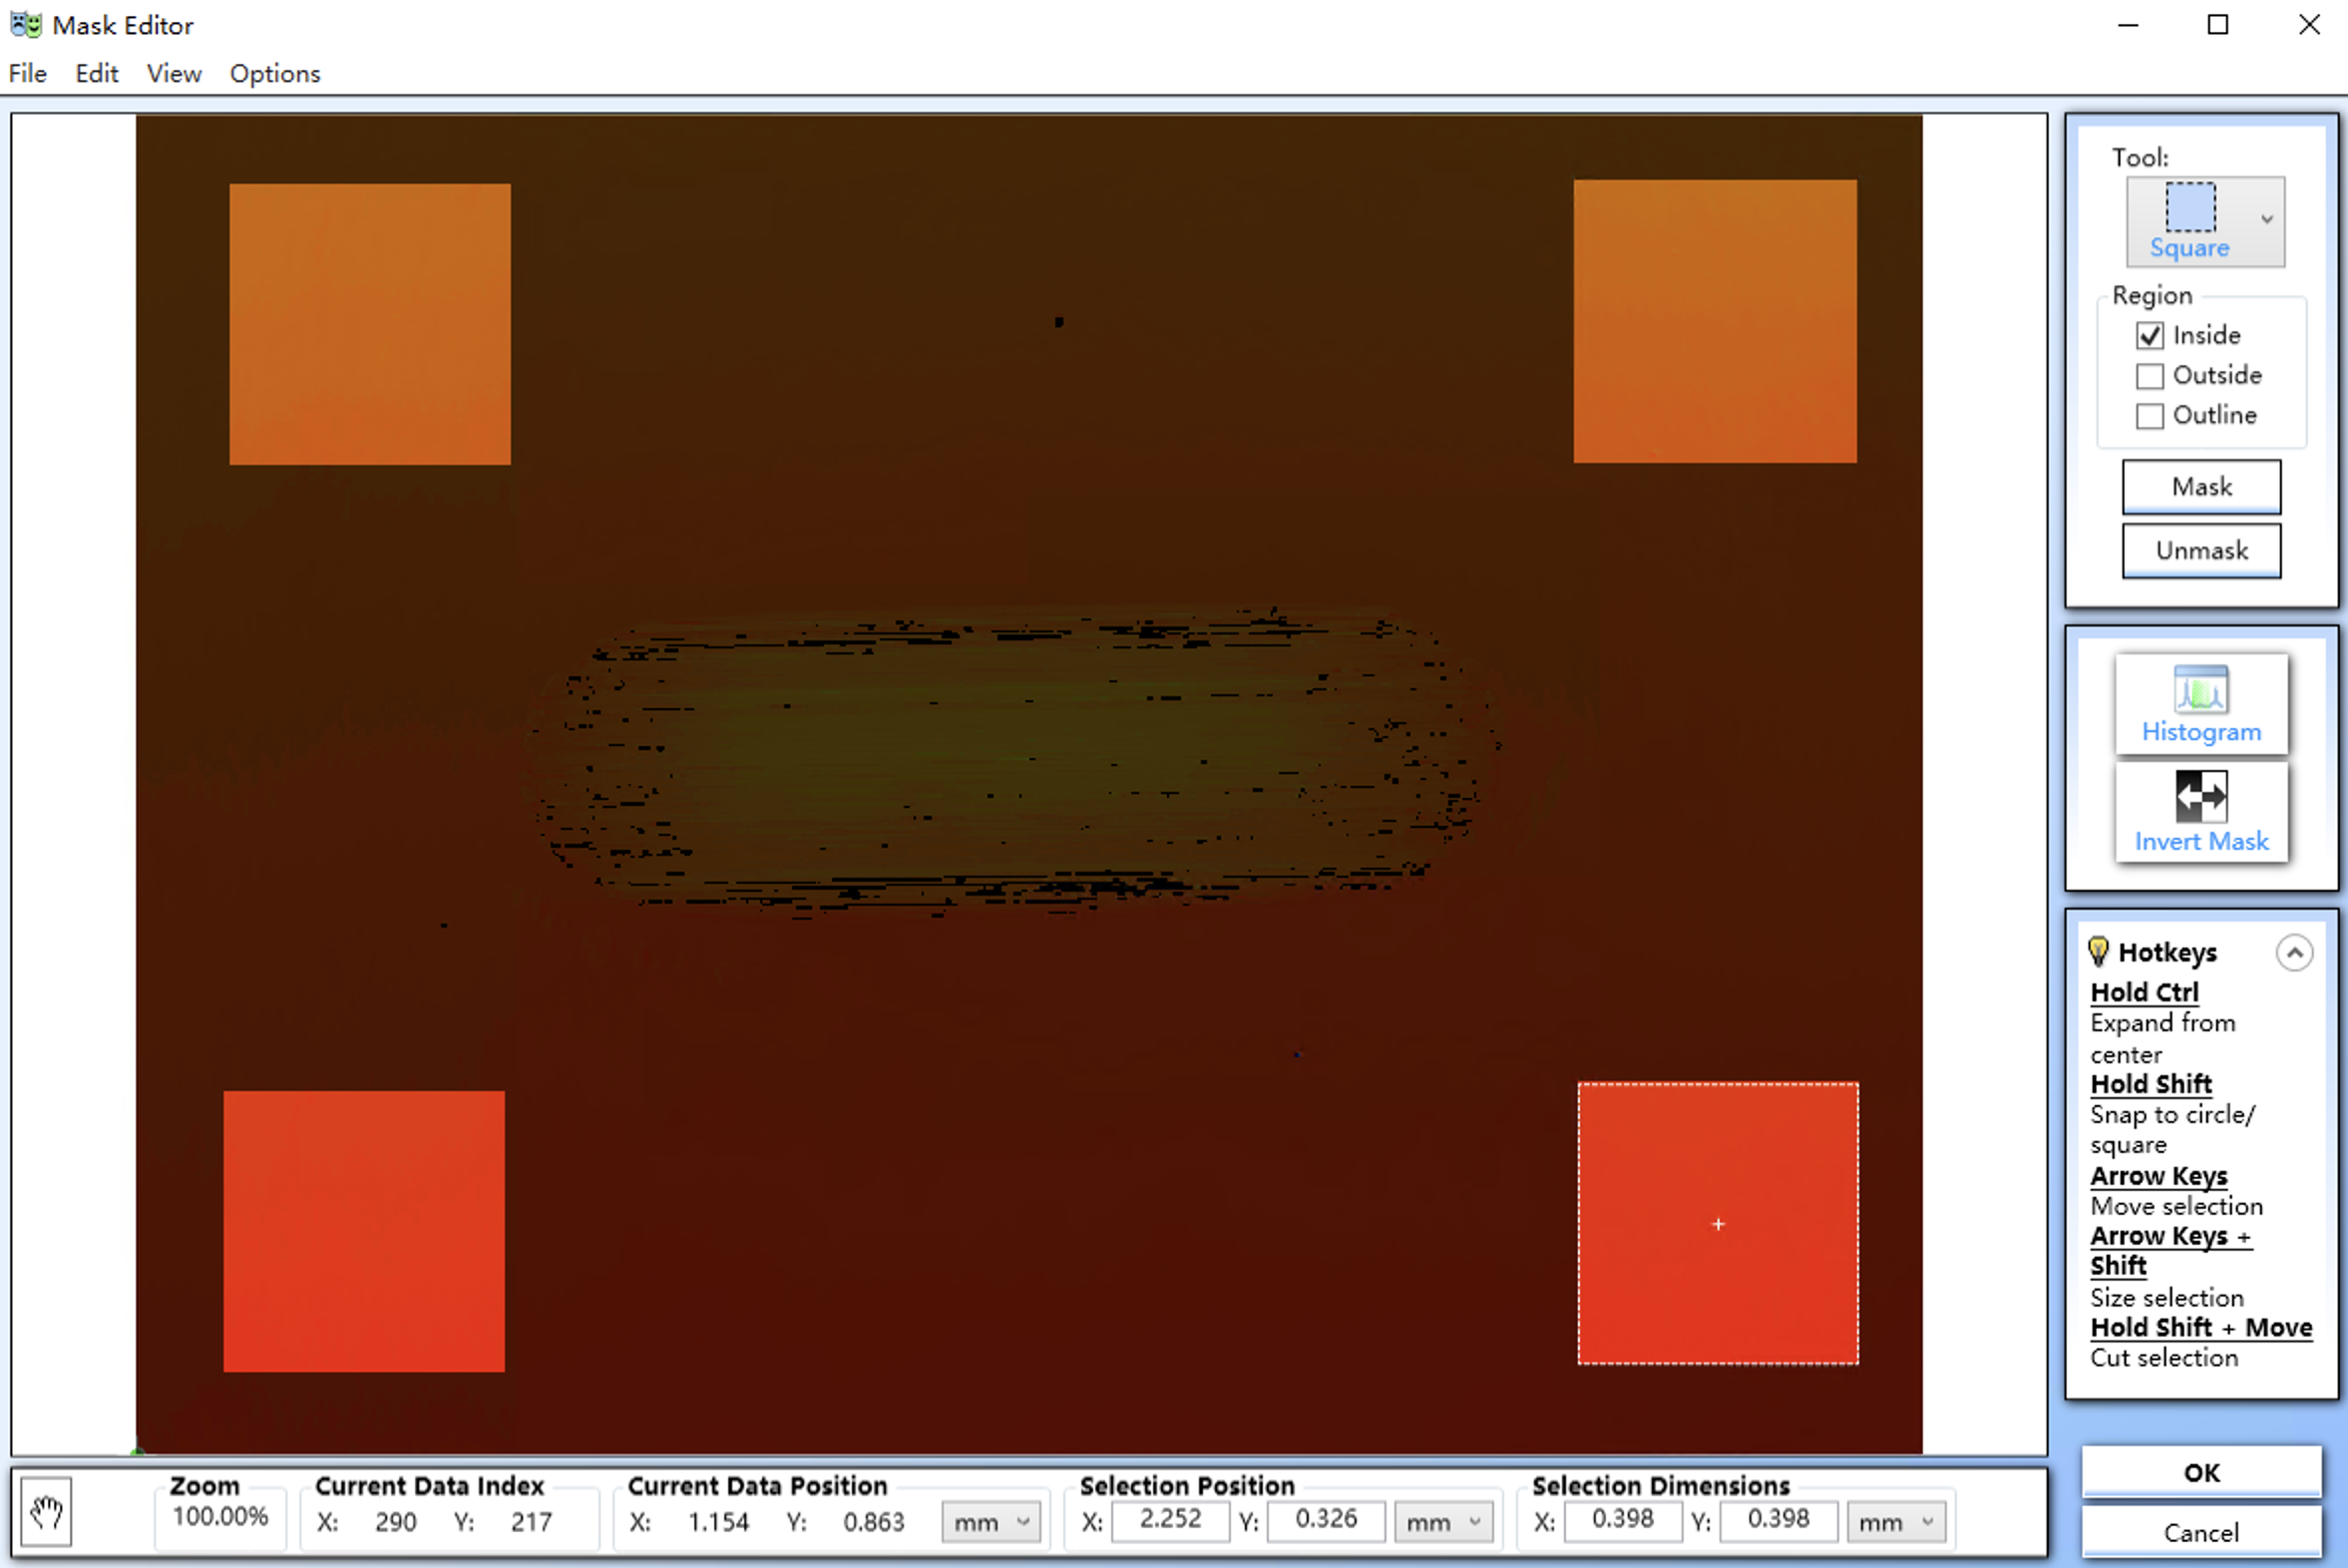Open the Options menu
The image size is (2348, 1568).
[275, 74]
